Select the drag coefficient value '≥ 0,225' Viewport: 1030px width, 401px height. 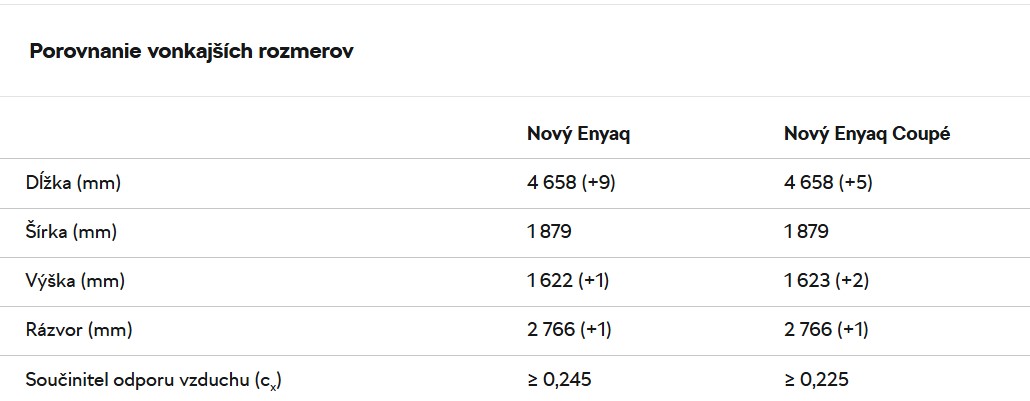(816, 379)
